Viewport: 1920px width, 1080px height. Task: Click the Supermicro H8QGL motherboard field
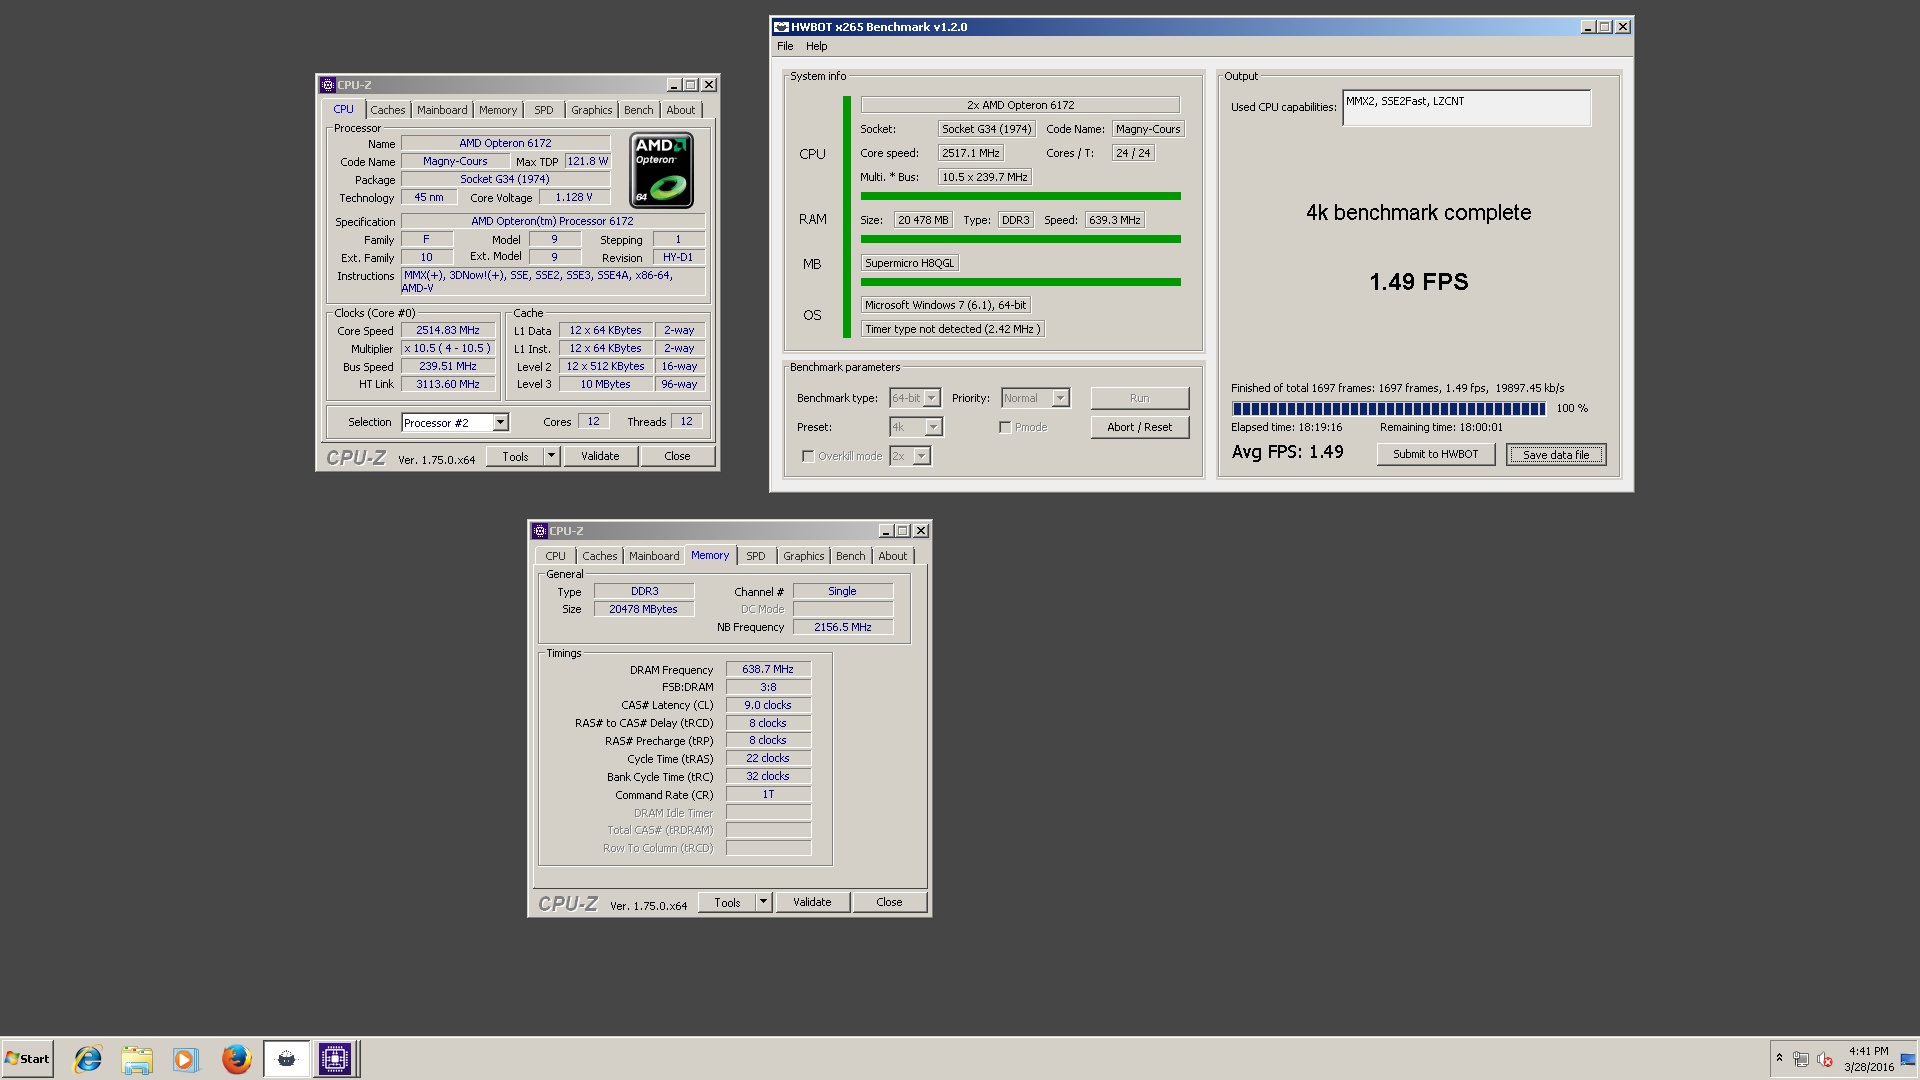(909, 263)
